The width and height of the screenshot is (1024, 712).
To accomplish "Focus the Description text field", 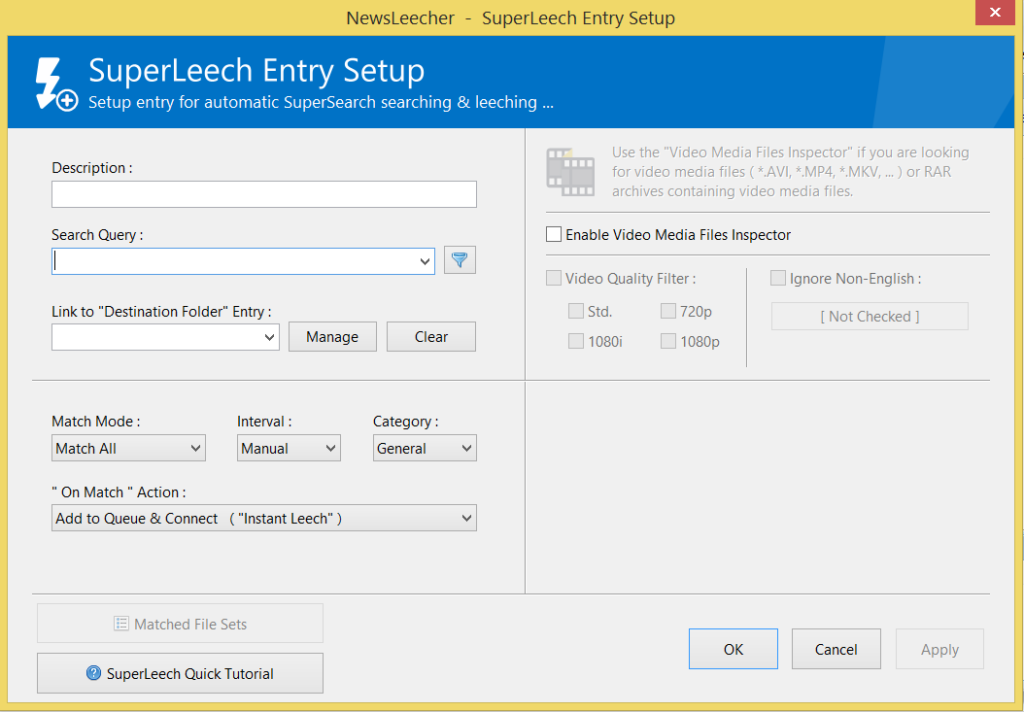I will coord(264,194).
